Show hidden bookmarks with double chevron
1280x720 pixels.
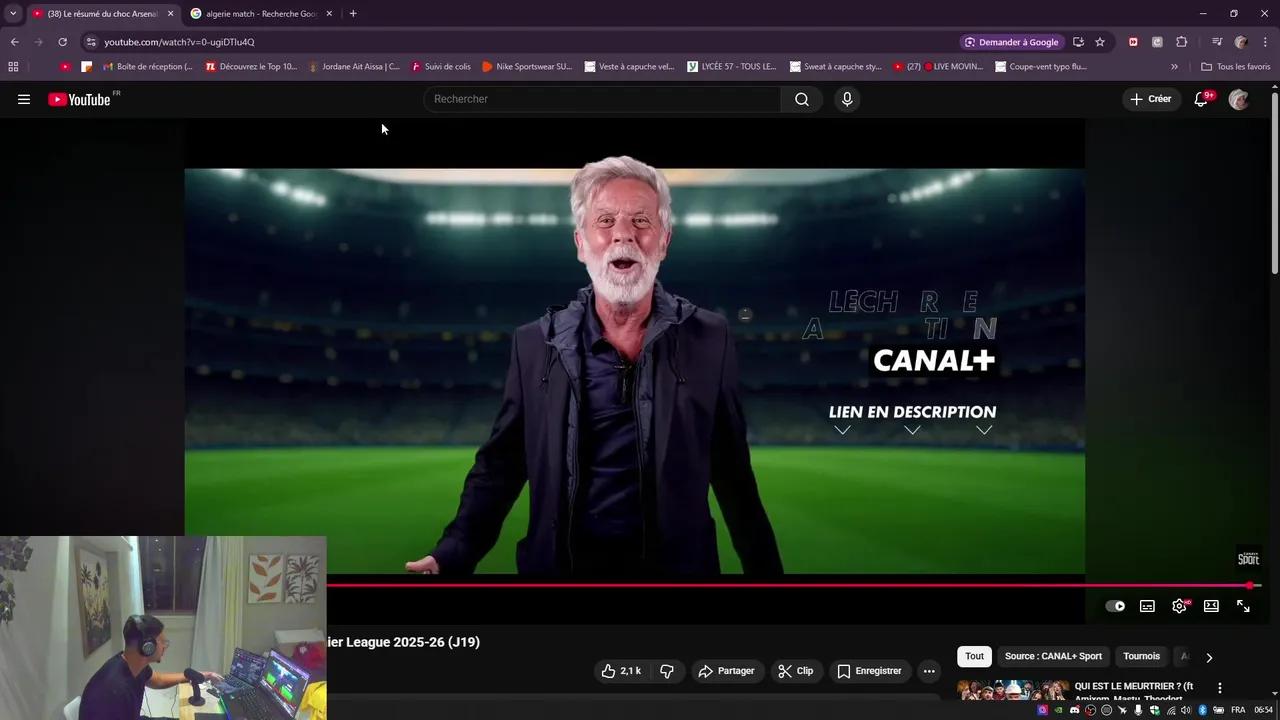pos(1174,67)
